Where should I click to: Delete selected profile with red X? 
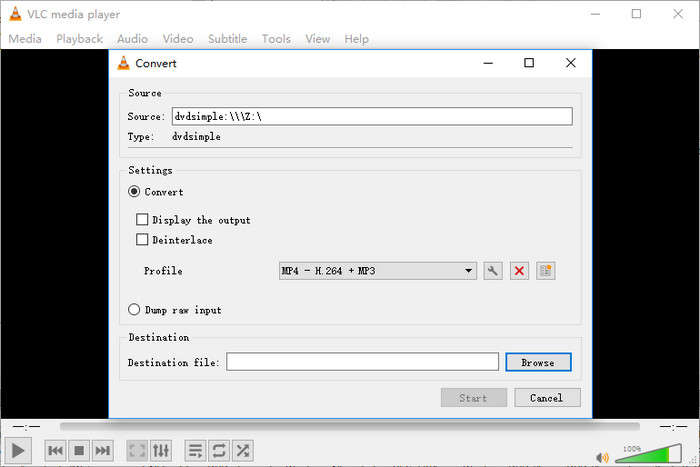pos(519,271)
